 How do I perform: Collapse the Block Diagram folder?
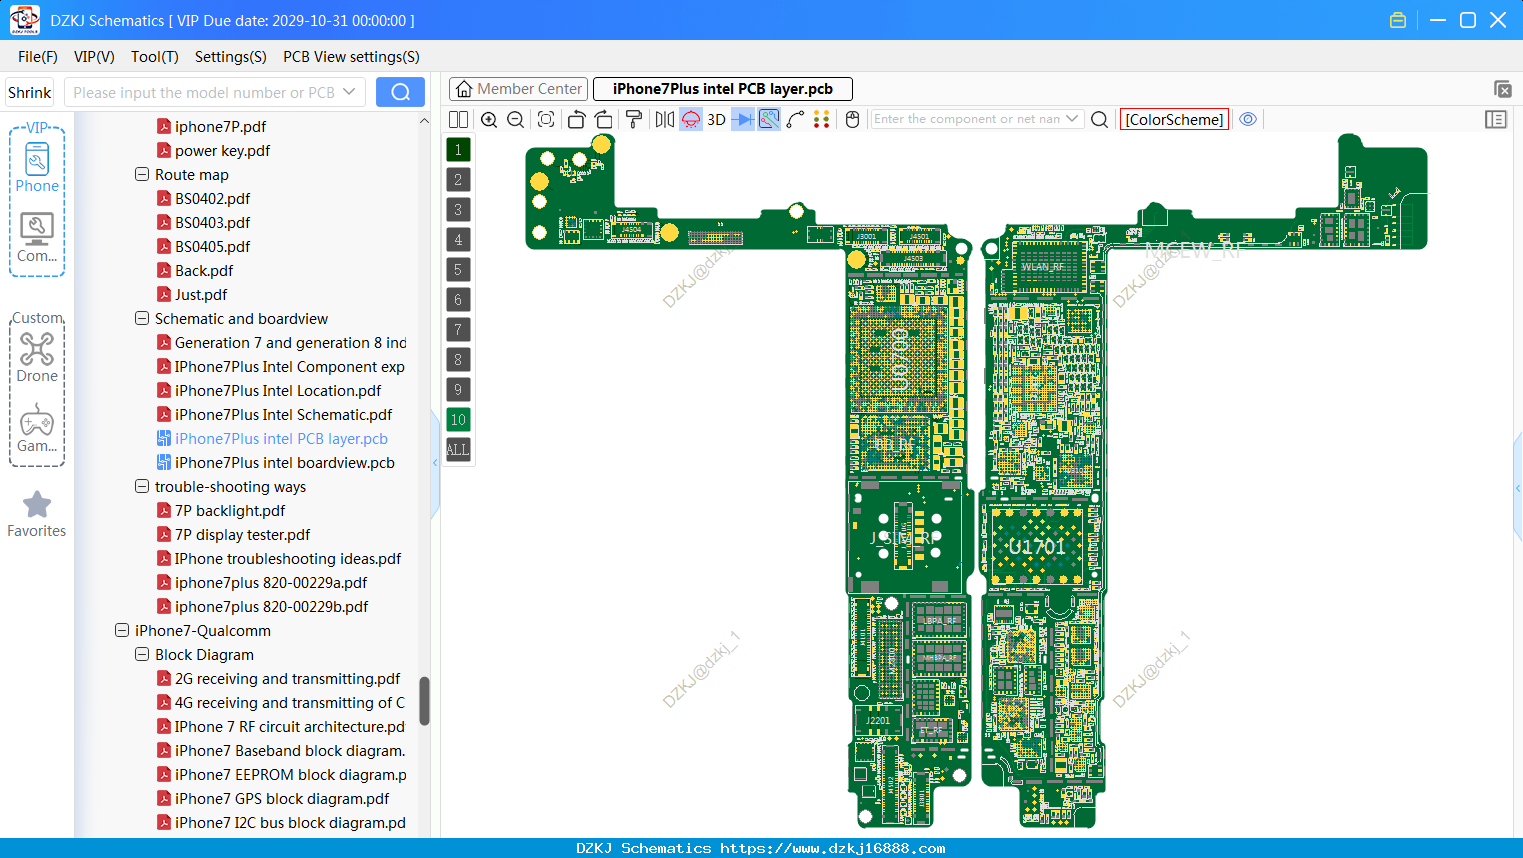point(142,654)
